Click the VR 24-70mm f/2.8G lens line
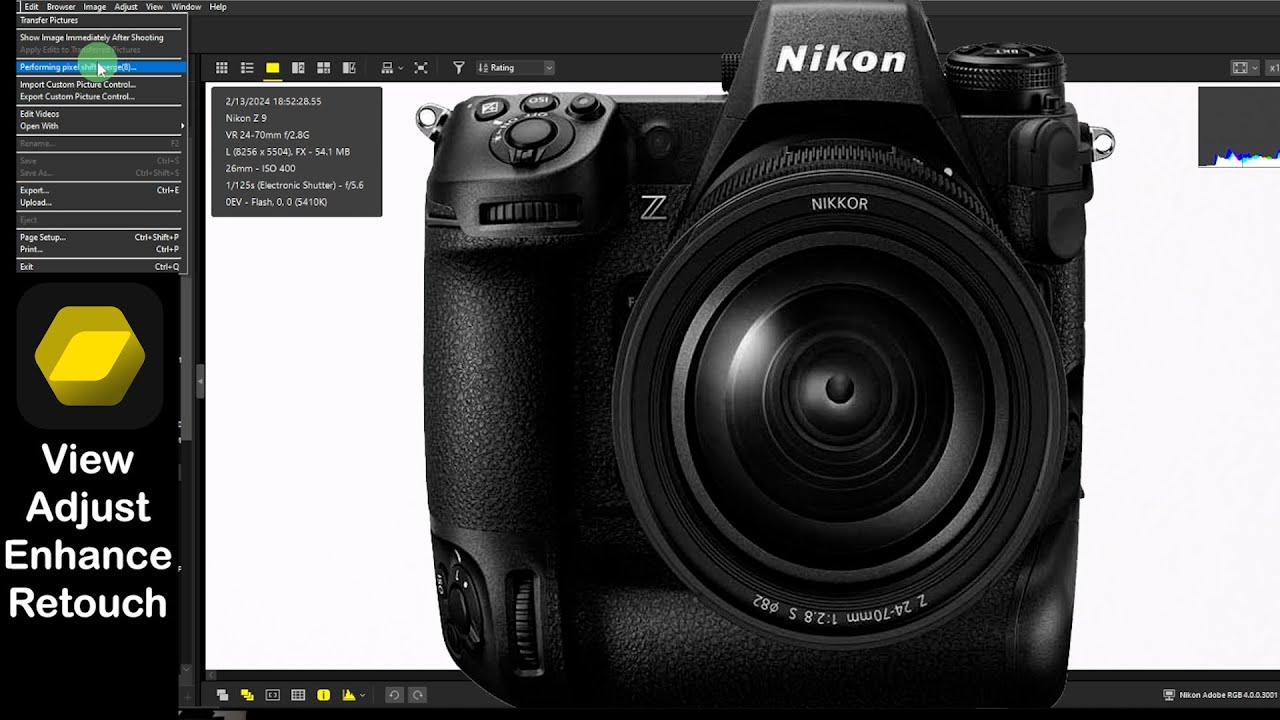The height and width of the screenshot is (720, 1280). pos(267,135)
